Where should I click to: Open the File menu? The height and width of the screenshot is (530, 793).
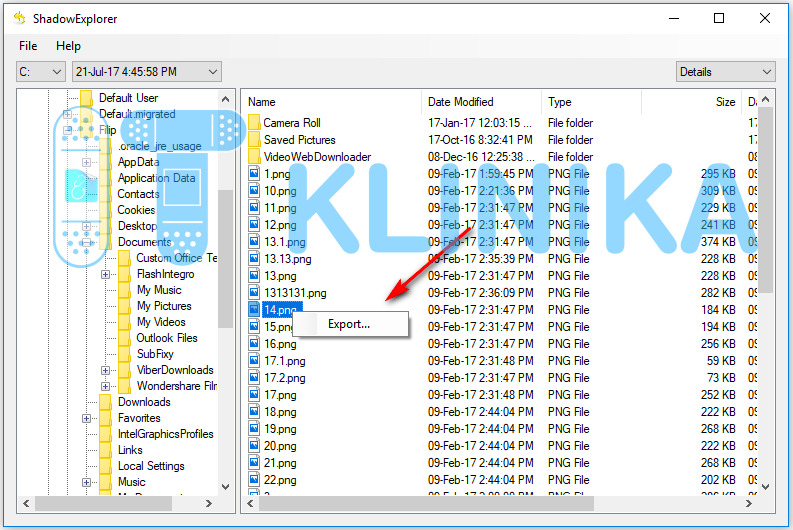pos(28,46)
